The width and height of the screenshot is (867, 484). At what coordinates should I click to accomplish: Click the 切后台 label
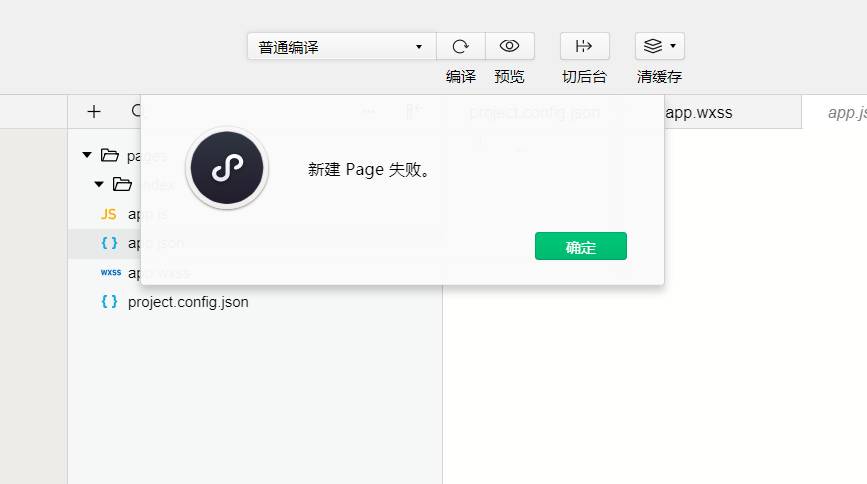(x=584, y=76)
